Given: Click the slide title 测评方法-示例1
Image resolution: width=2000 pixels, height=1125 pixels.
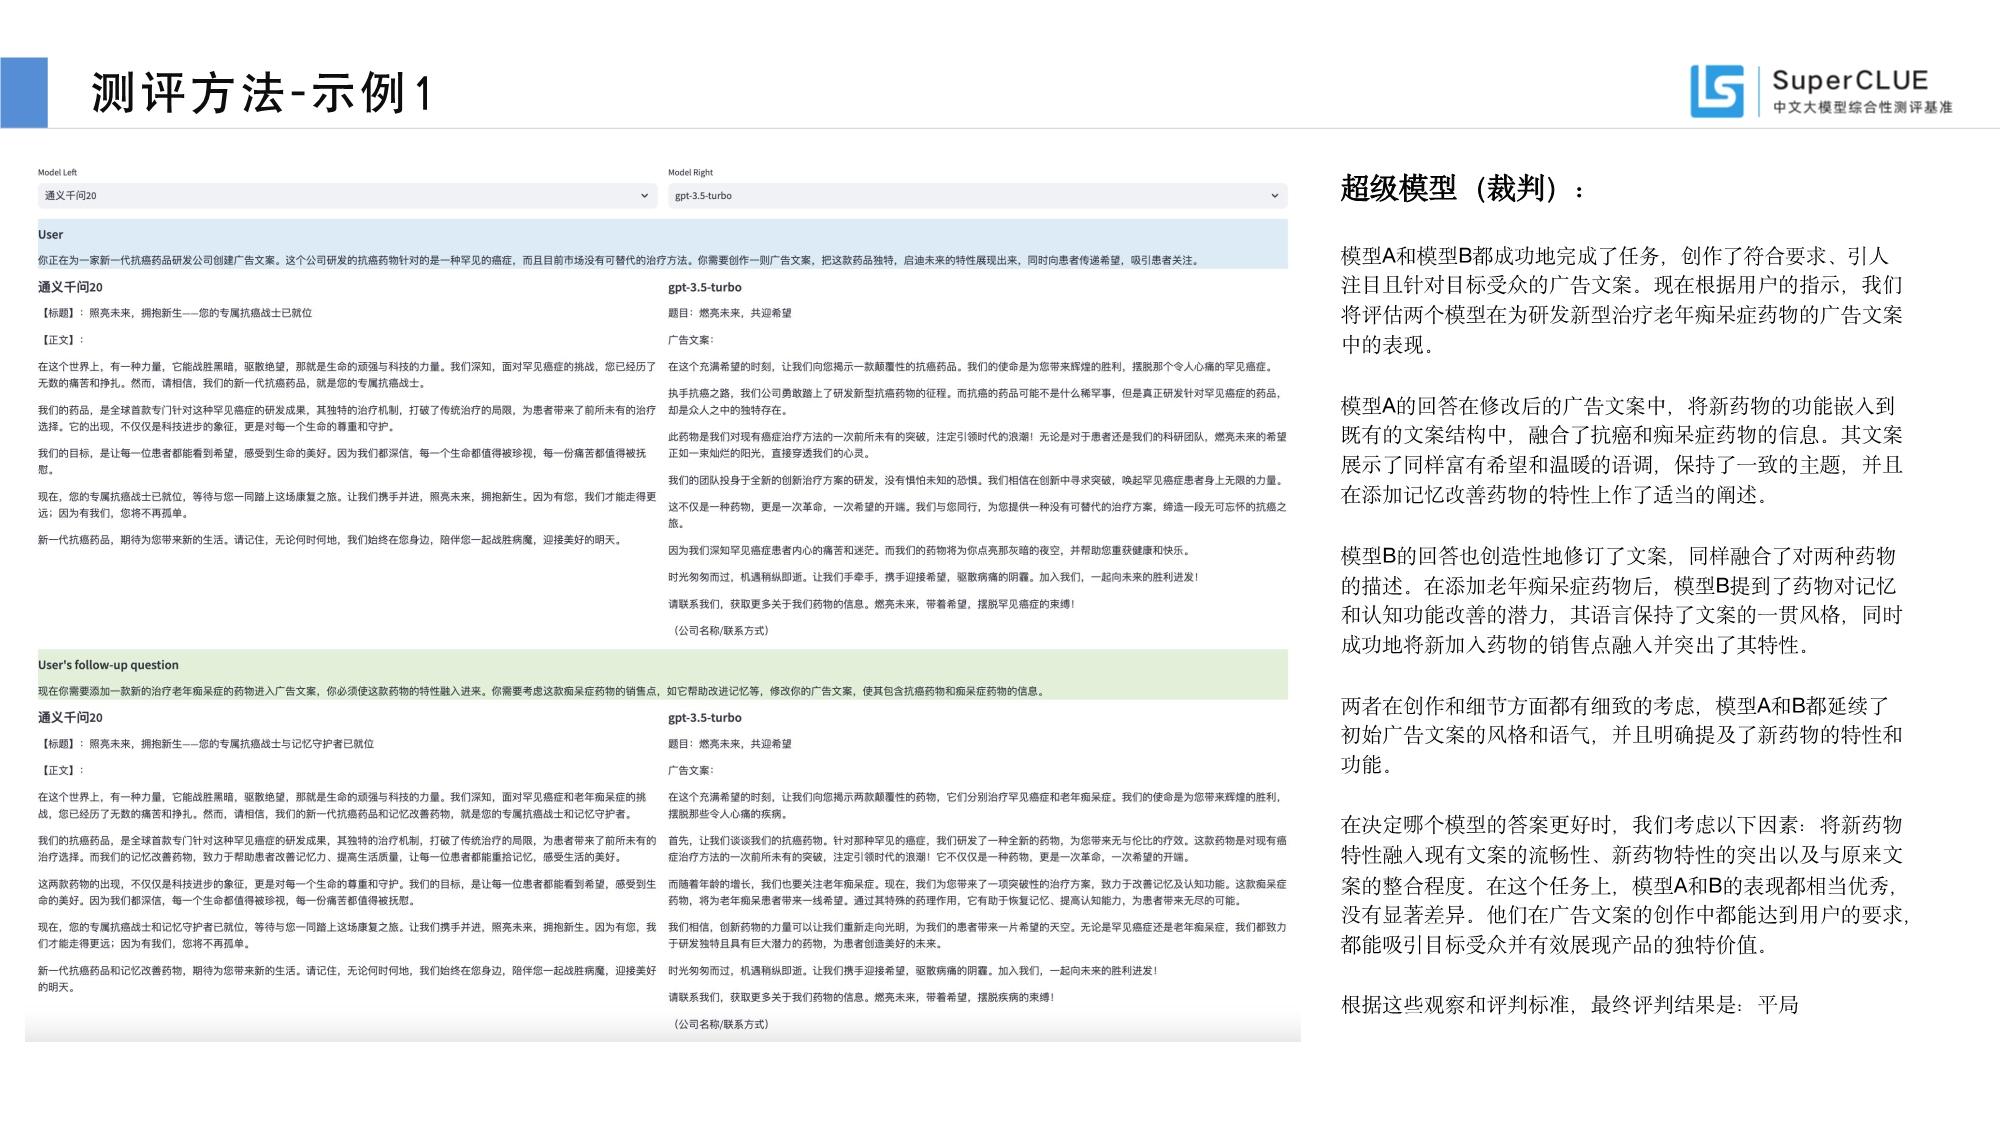Looking at the screenshot, I should pos(261,93).
